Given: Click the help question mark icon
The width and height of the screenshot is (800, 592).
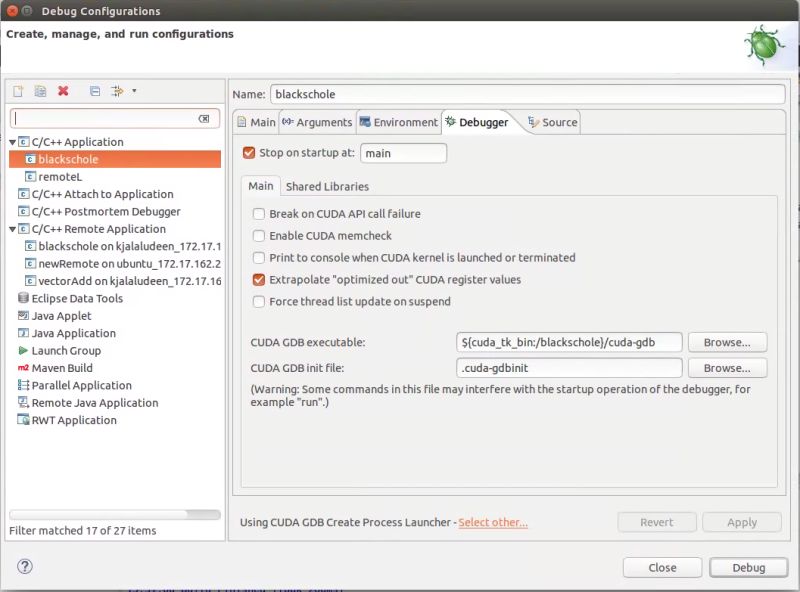Looking at the screenshot, I should pyautogui.click(x=25, y=567).
